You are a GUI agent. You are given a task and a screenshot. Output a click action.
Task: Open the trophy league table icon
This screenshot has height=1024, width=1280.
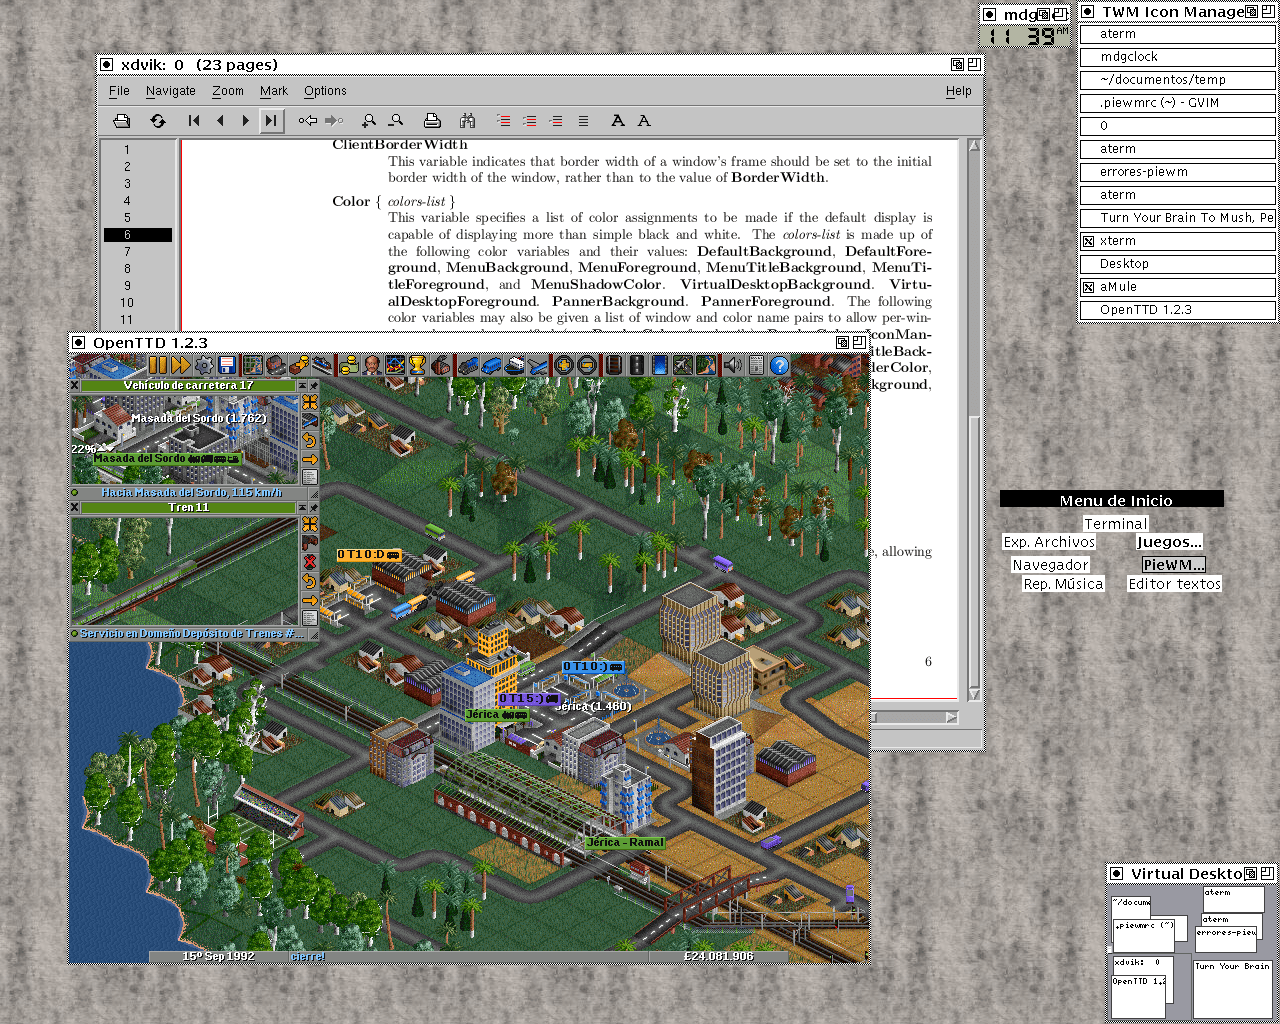point(418,366)
